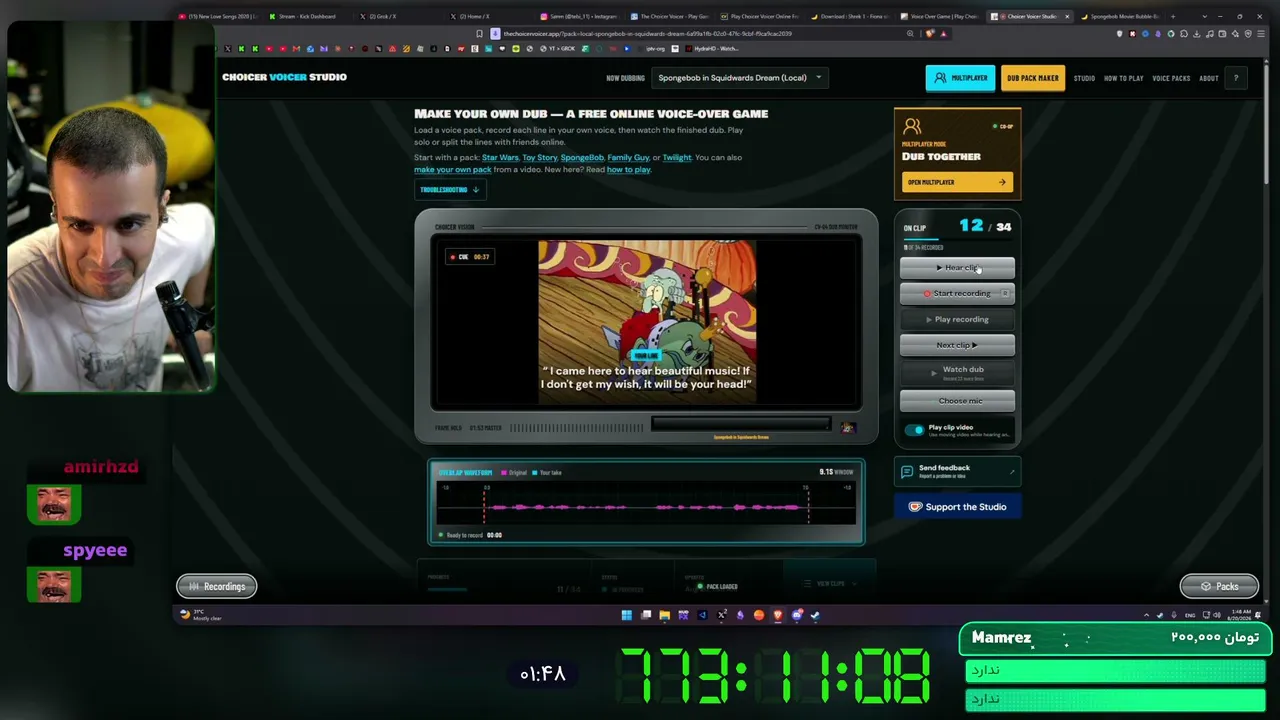Open the Windows Start menu
Viewport: 1280px width, 720px height.
point(626,615)
